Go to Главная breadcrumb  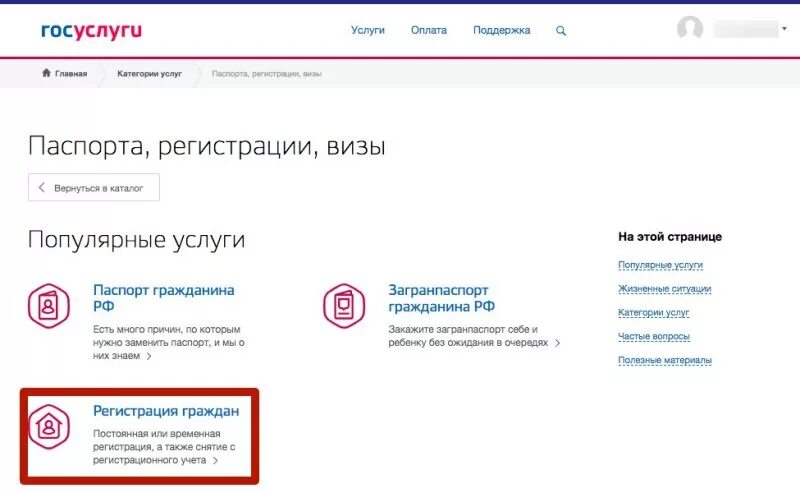pos(71,73)
